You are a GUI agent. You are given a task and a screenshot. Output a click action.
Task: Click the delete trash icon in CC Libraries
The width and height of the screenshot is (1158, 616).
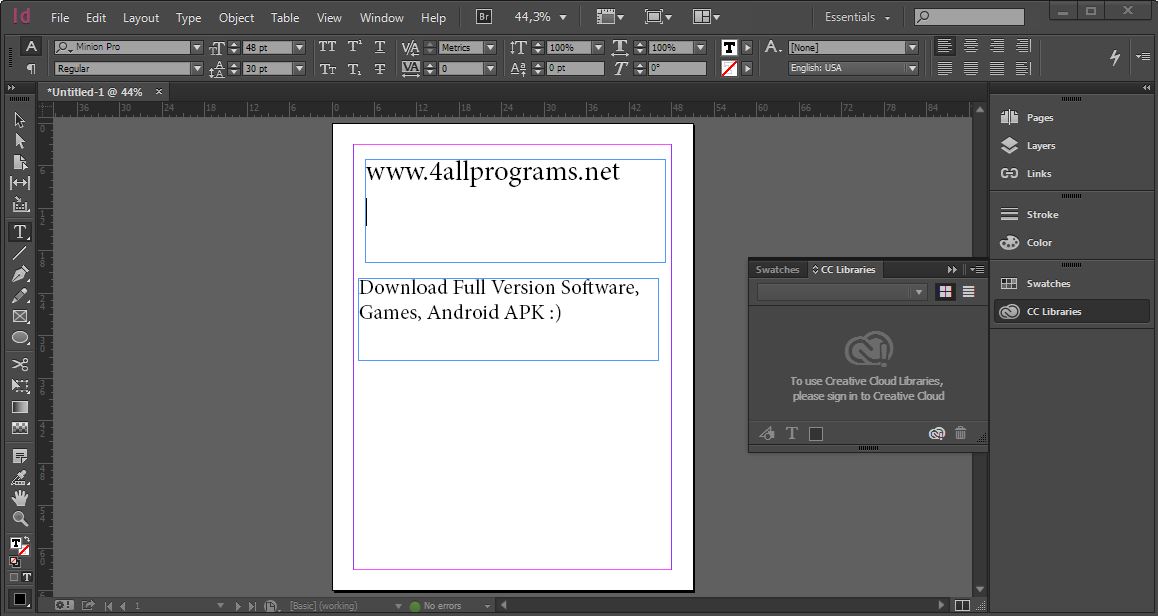tap(960, 434)
